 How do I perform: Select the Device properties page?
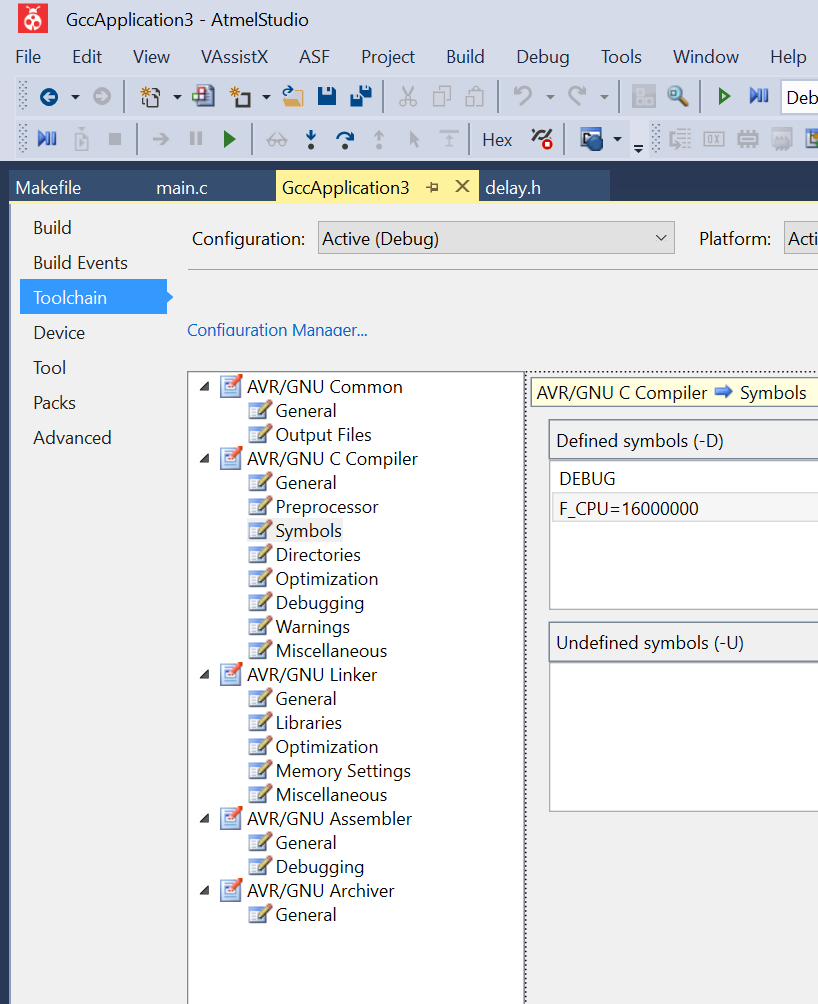tap(59, 332)
